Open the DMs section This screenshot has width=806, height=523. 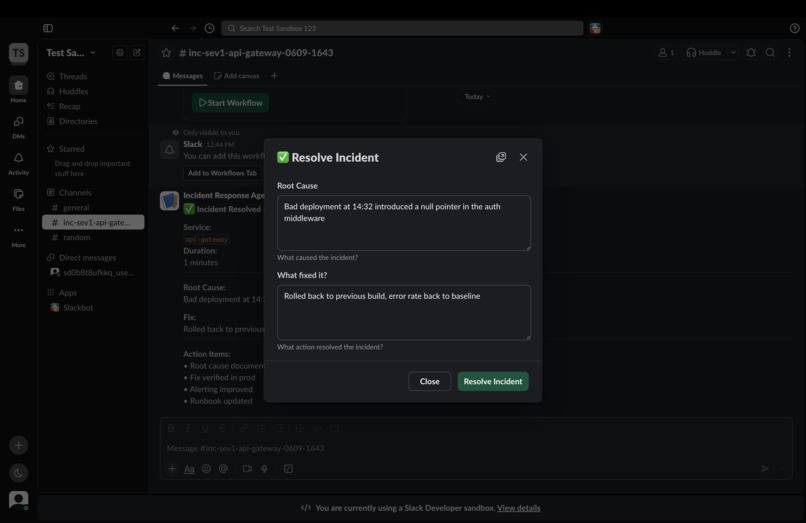tap(19, 126)
